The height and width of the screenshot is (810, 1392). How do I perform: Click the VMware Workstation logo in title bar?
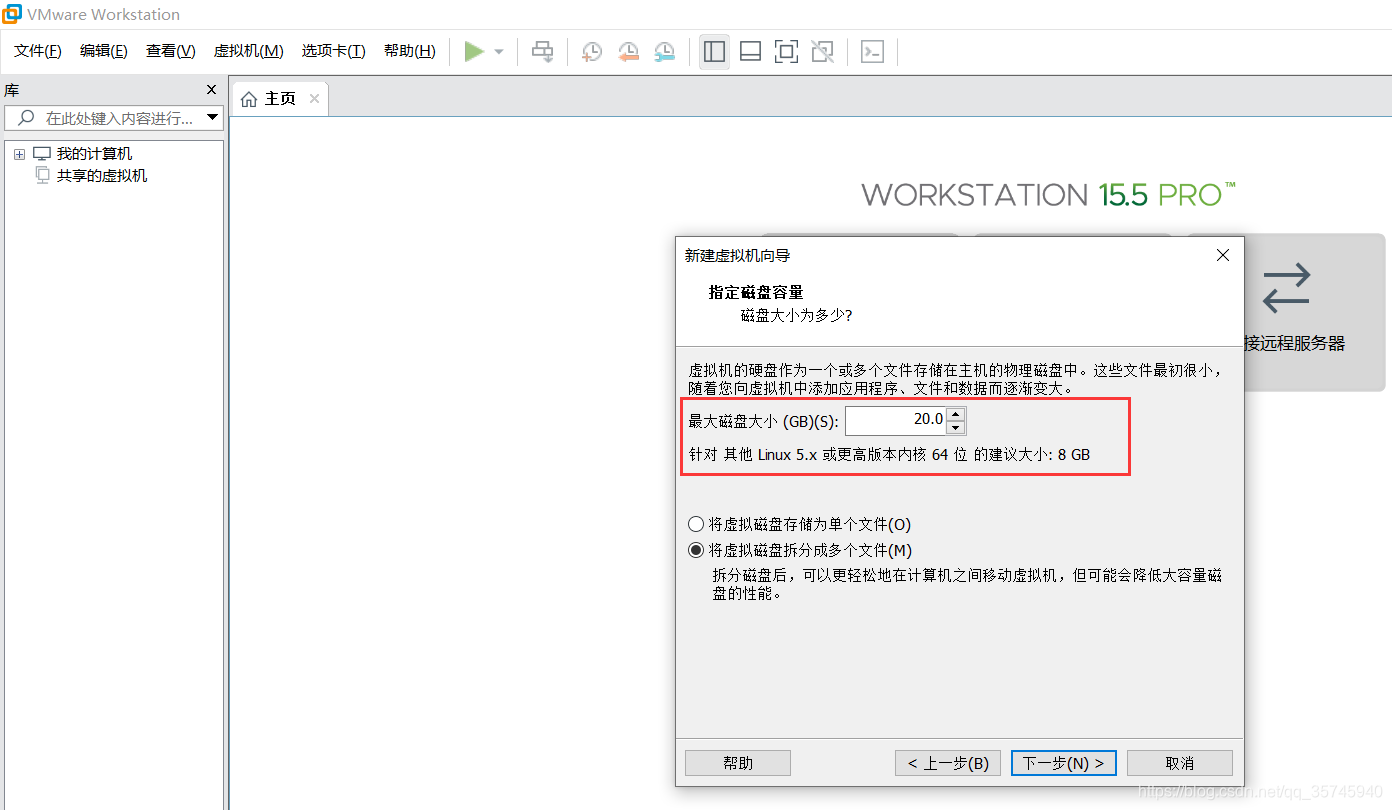pos(12,14)
